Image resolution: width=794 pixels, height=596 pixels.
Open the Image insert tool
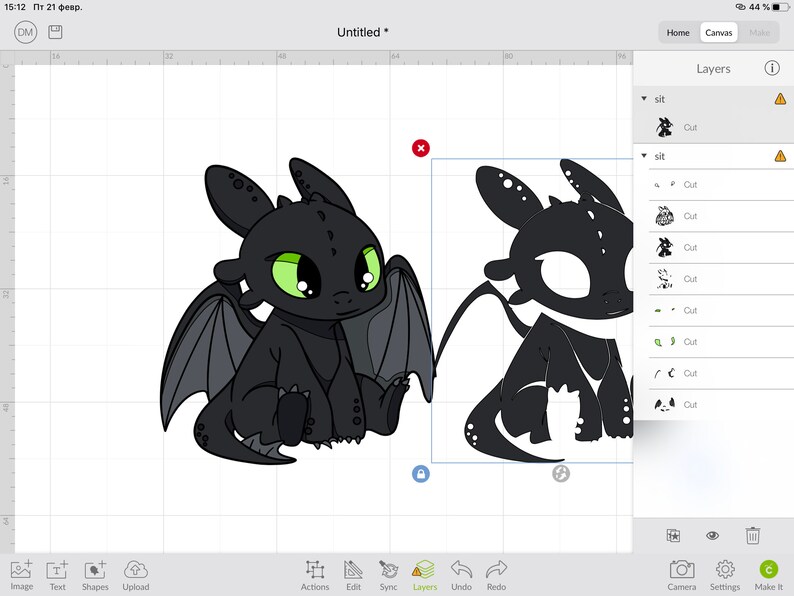[x=22, y=575]
